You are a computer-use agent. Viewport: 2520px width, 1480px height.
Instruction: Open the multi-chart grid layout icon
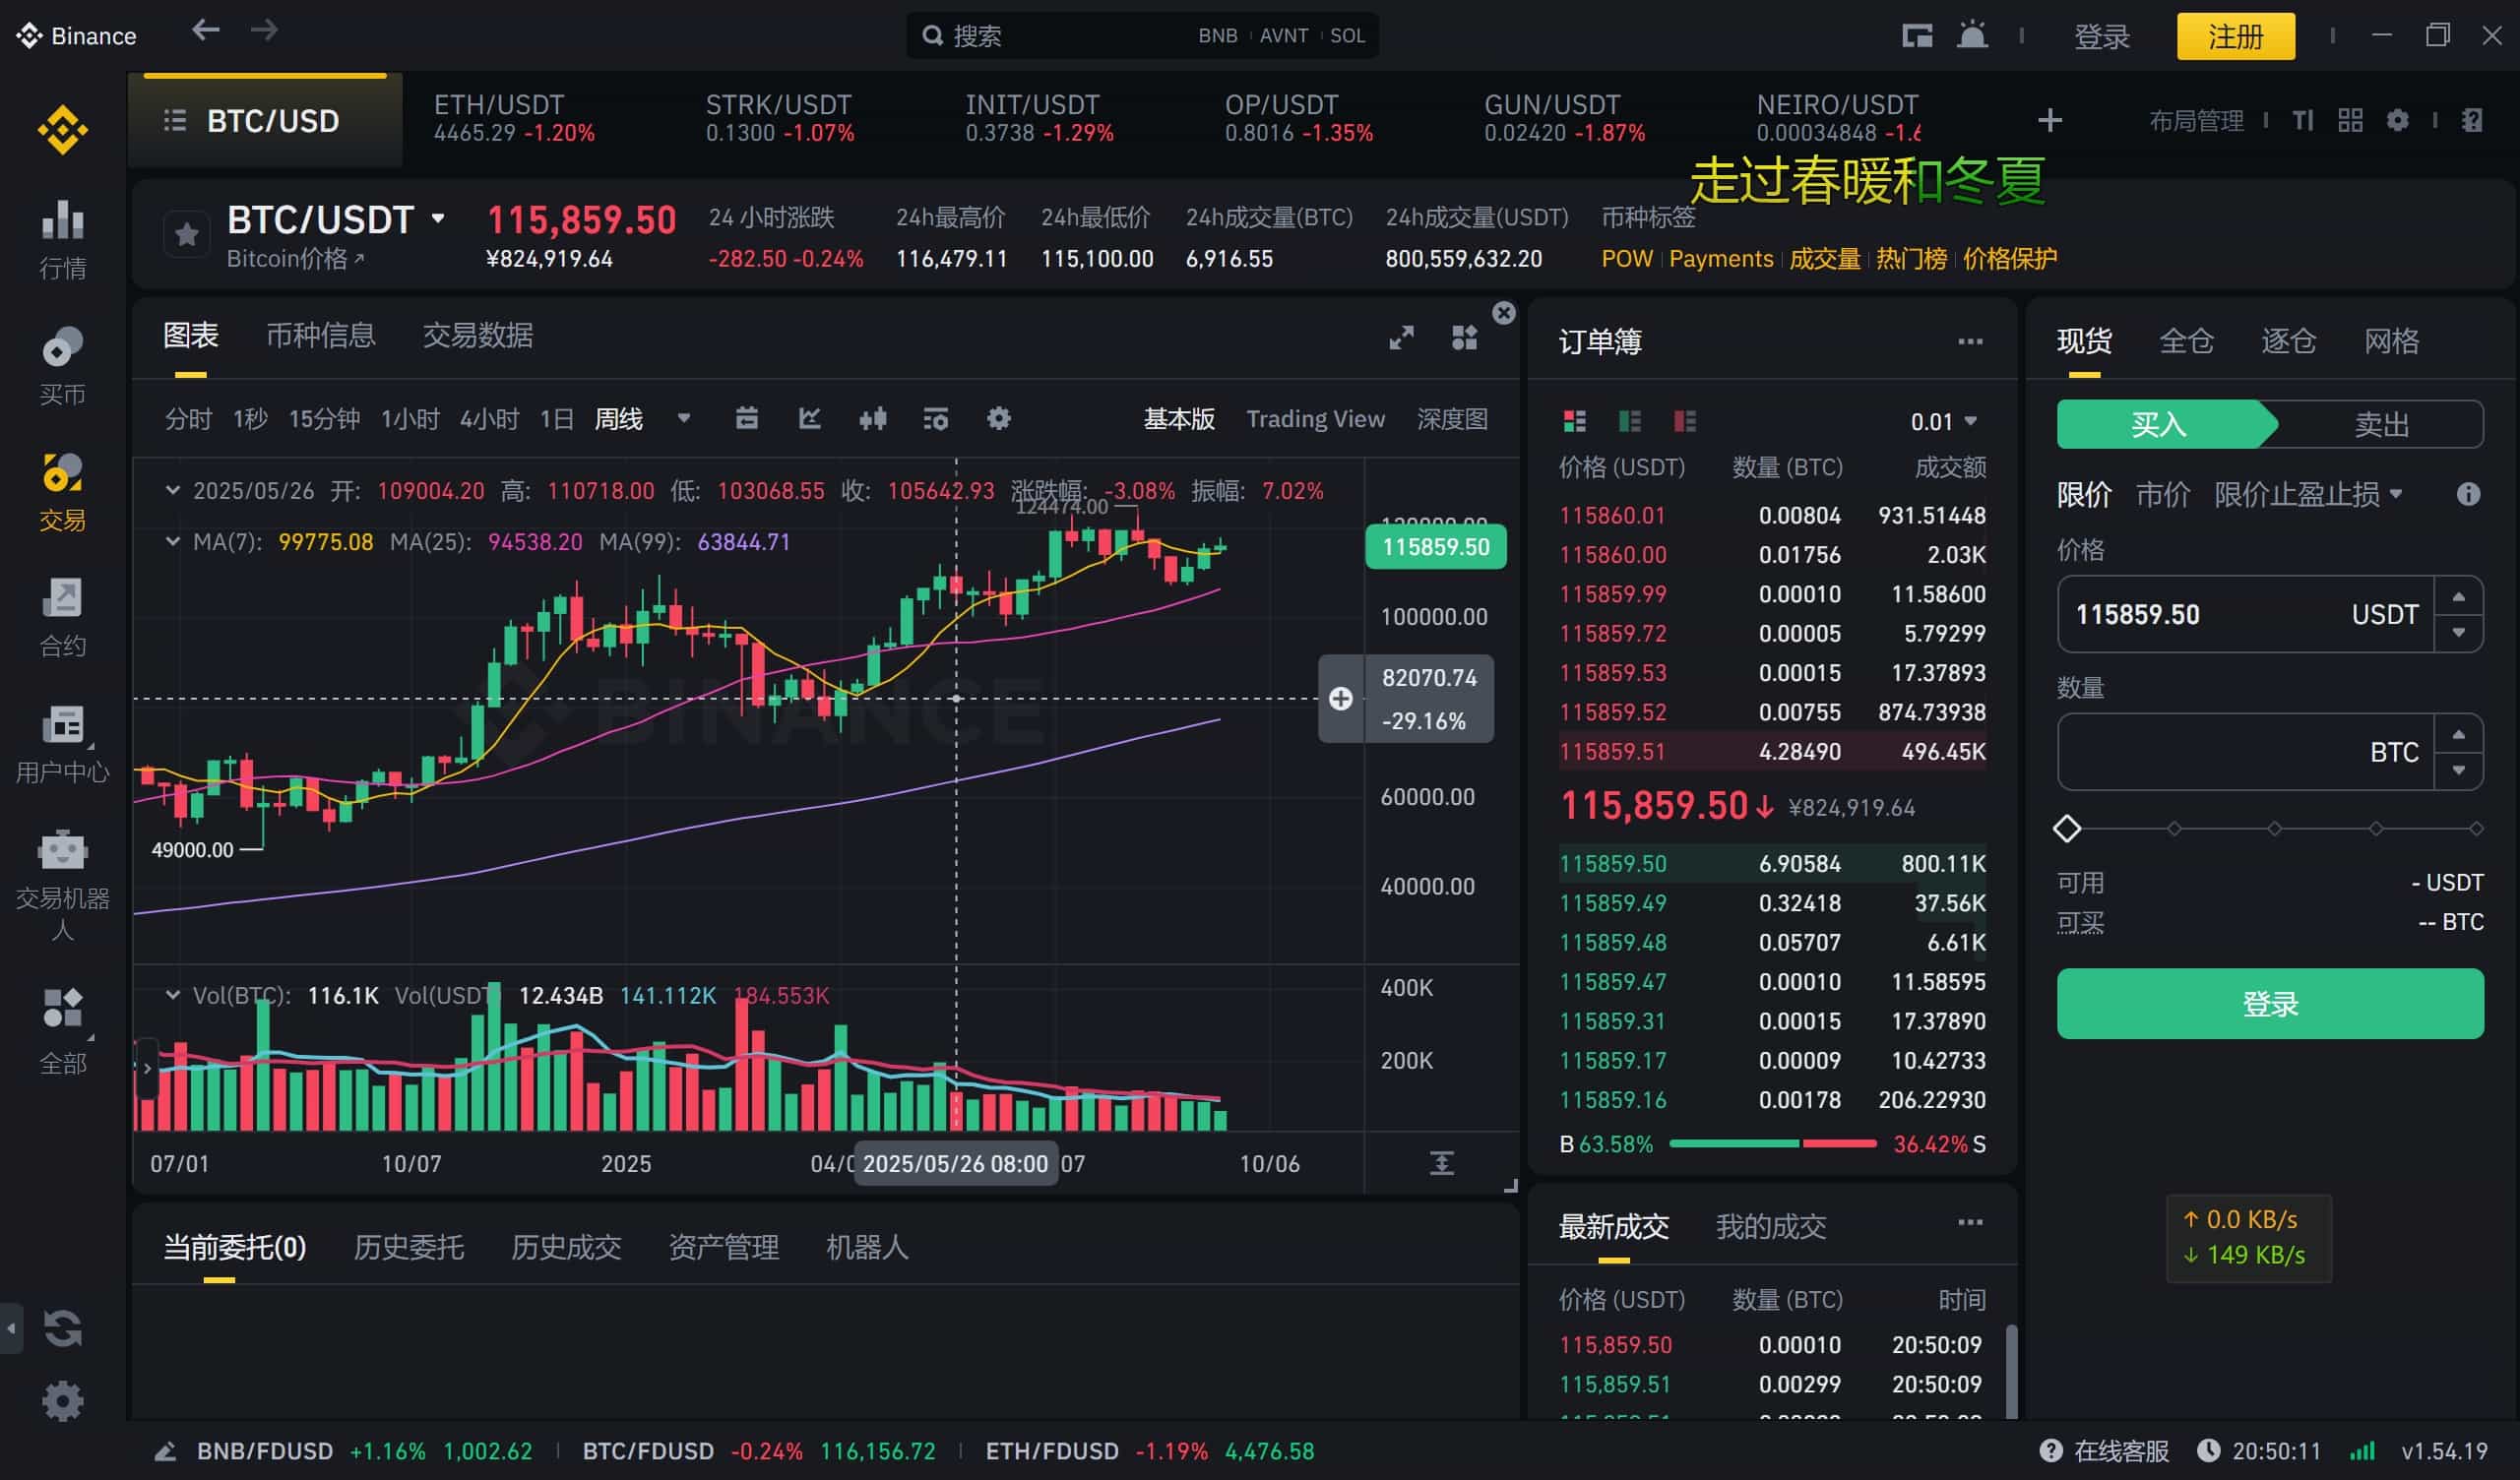pyautogui.click(x=1464, y=338)
